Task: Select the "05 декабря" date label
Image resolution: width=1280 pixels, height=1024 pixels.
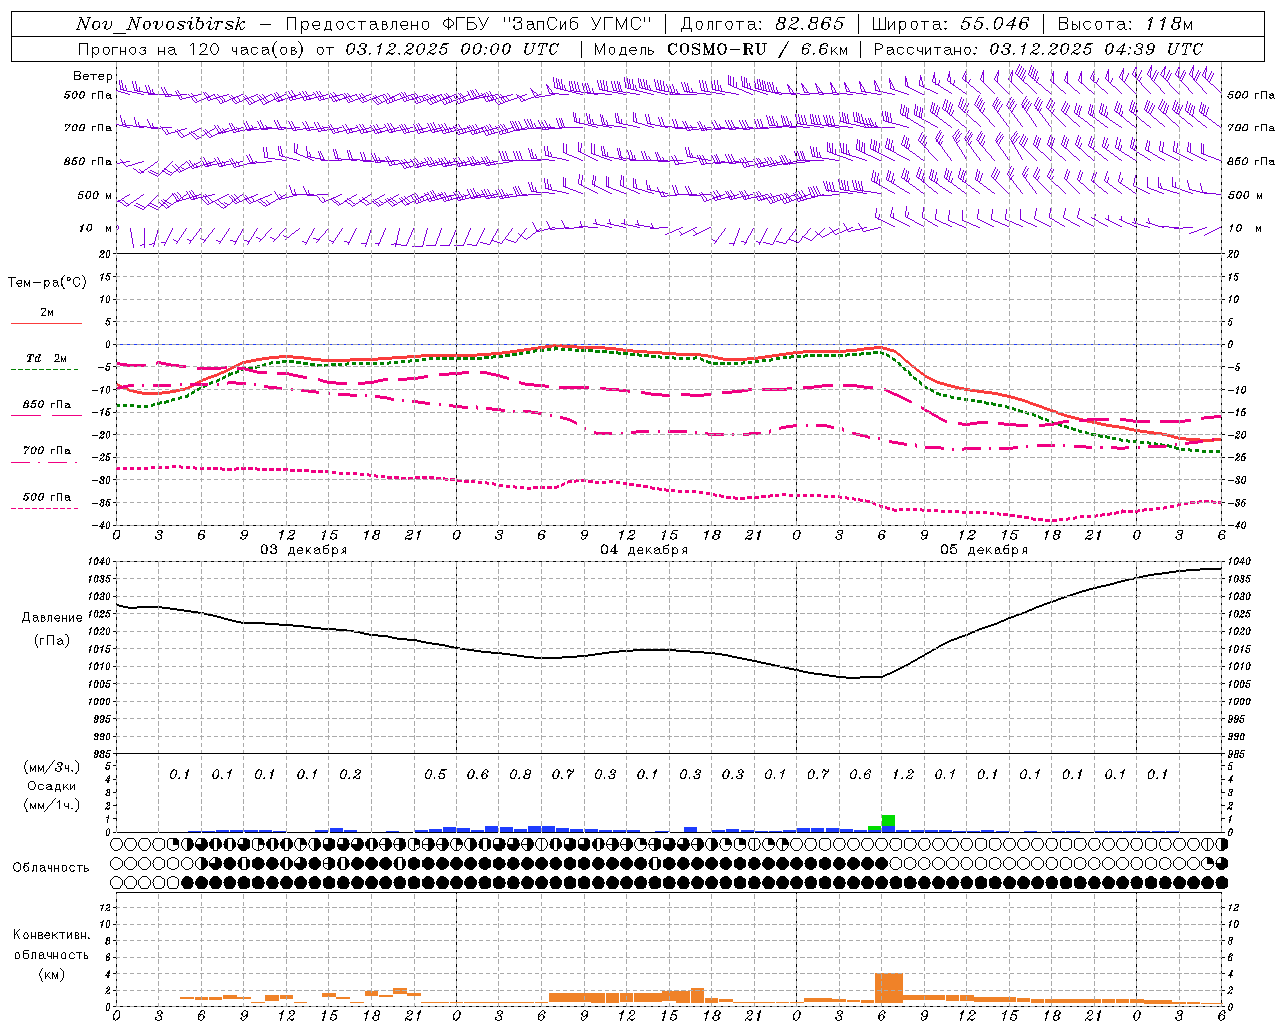Action: tap(984, 550)
